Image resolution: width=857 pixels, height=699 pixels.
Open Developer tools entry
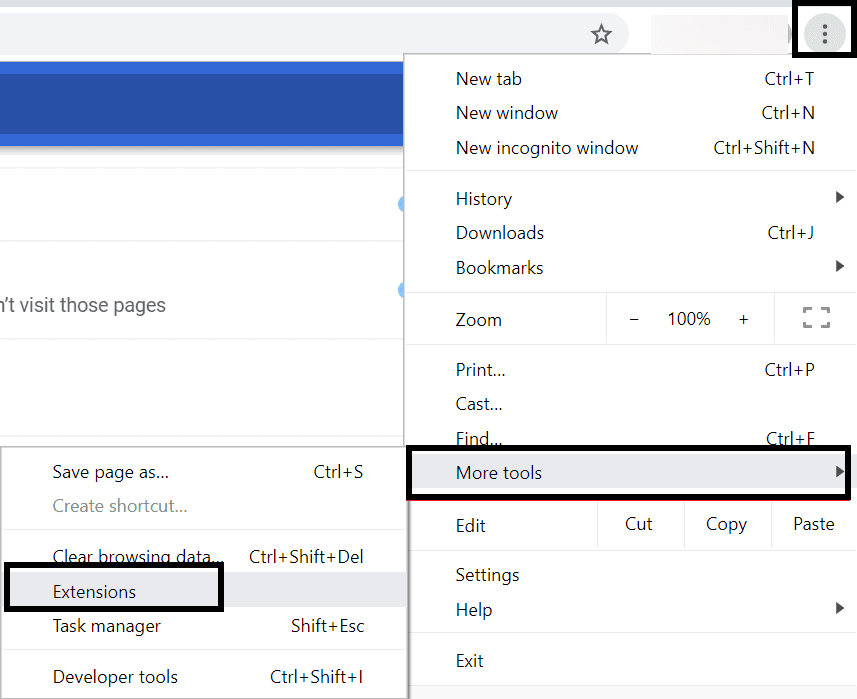pyautogui.click(x=204, y=677)
